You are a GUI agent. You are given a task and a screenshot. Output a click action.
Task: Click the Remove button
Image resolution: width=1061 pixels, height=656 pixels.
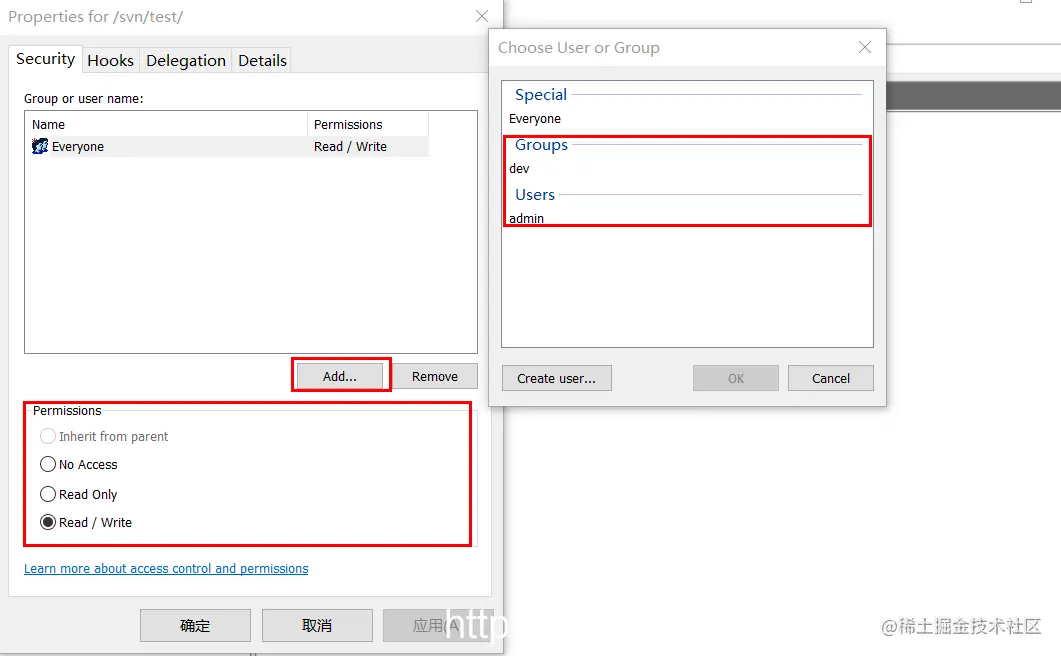[x=434, y=376]
